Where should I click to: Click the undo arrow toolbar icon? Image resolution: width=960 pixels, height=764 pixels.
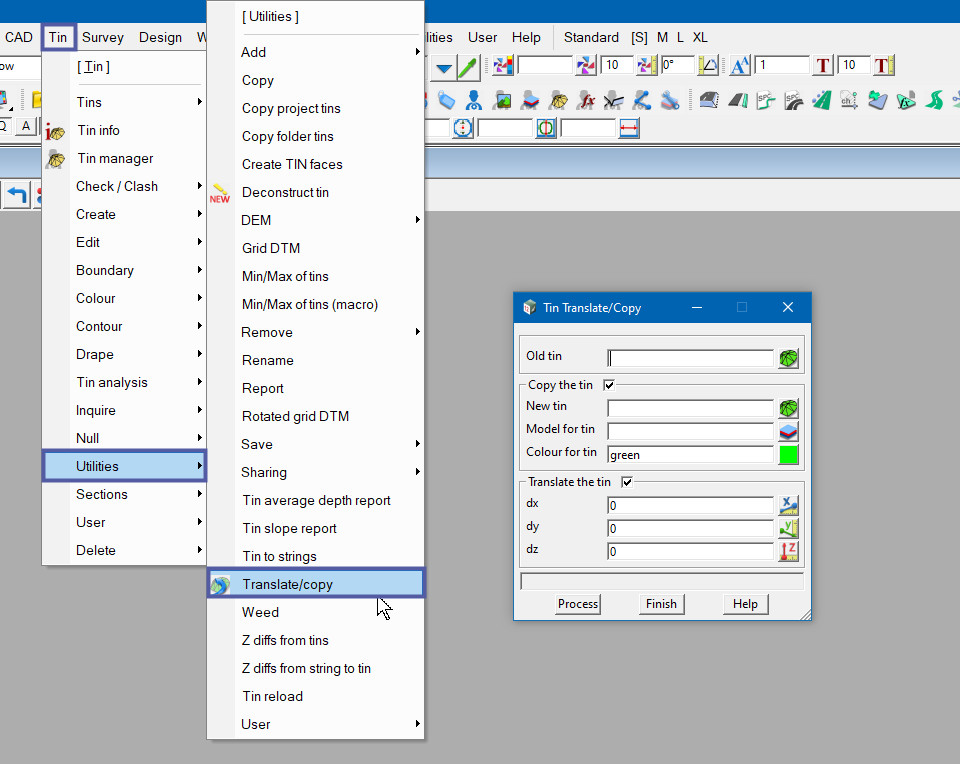pyautogui.click(x=16, y=195)
